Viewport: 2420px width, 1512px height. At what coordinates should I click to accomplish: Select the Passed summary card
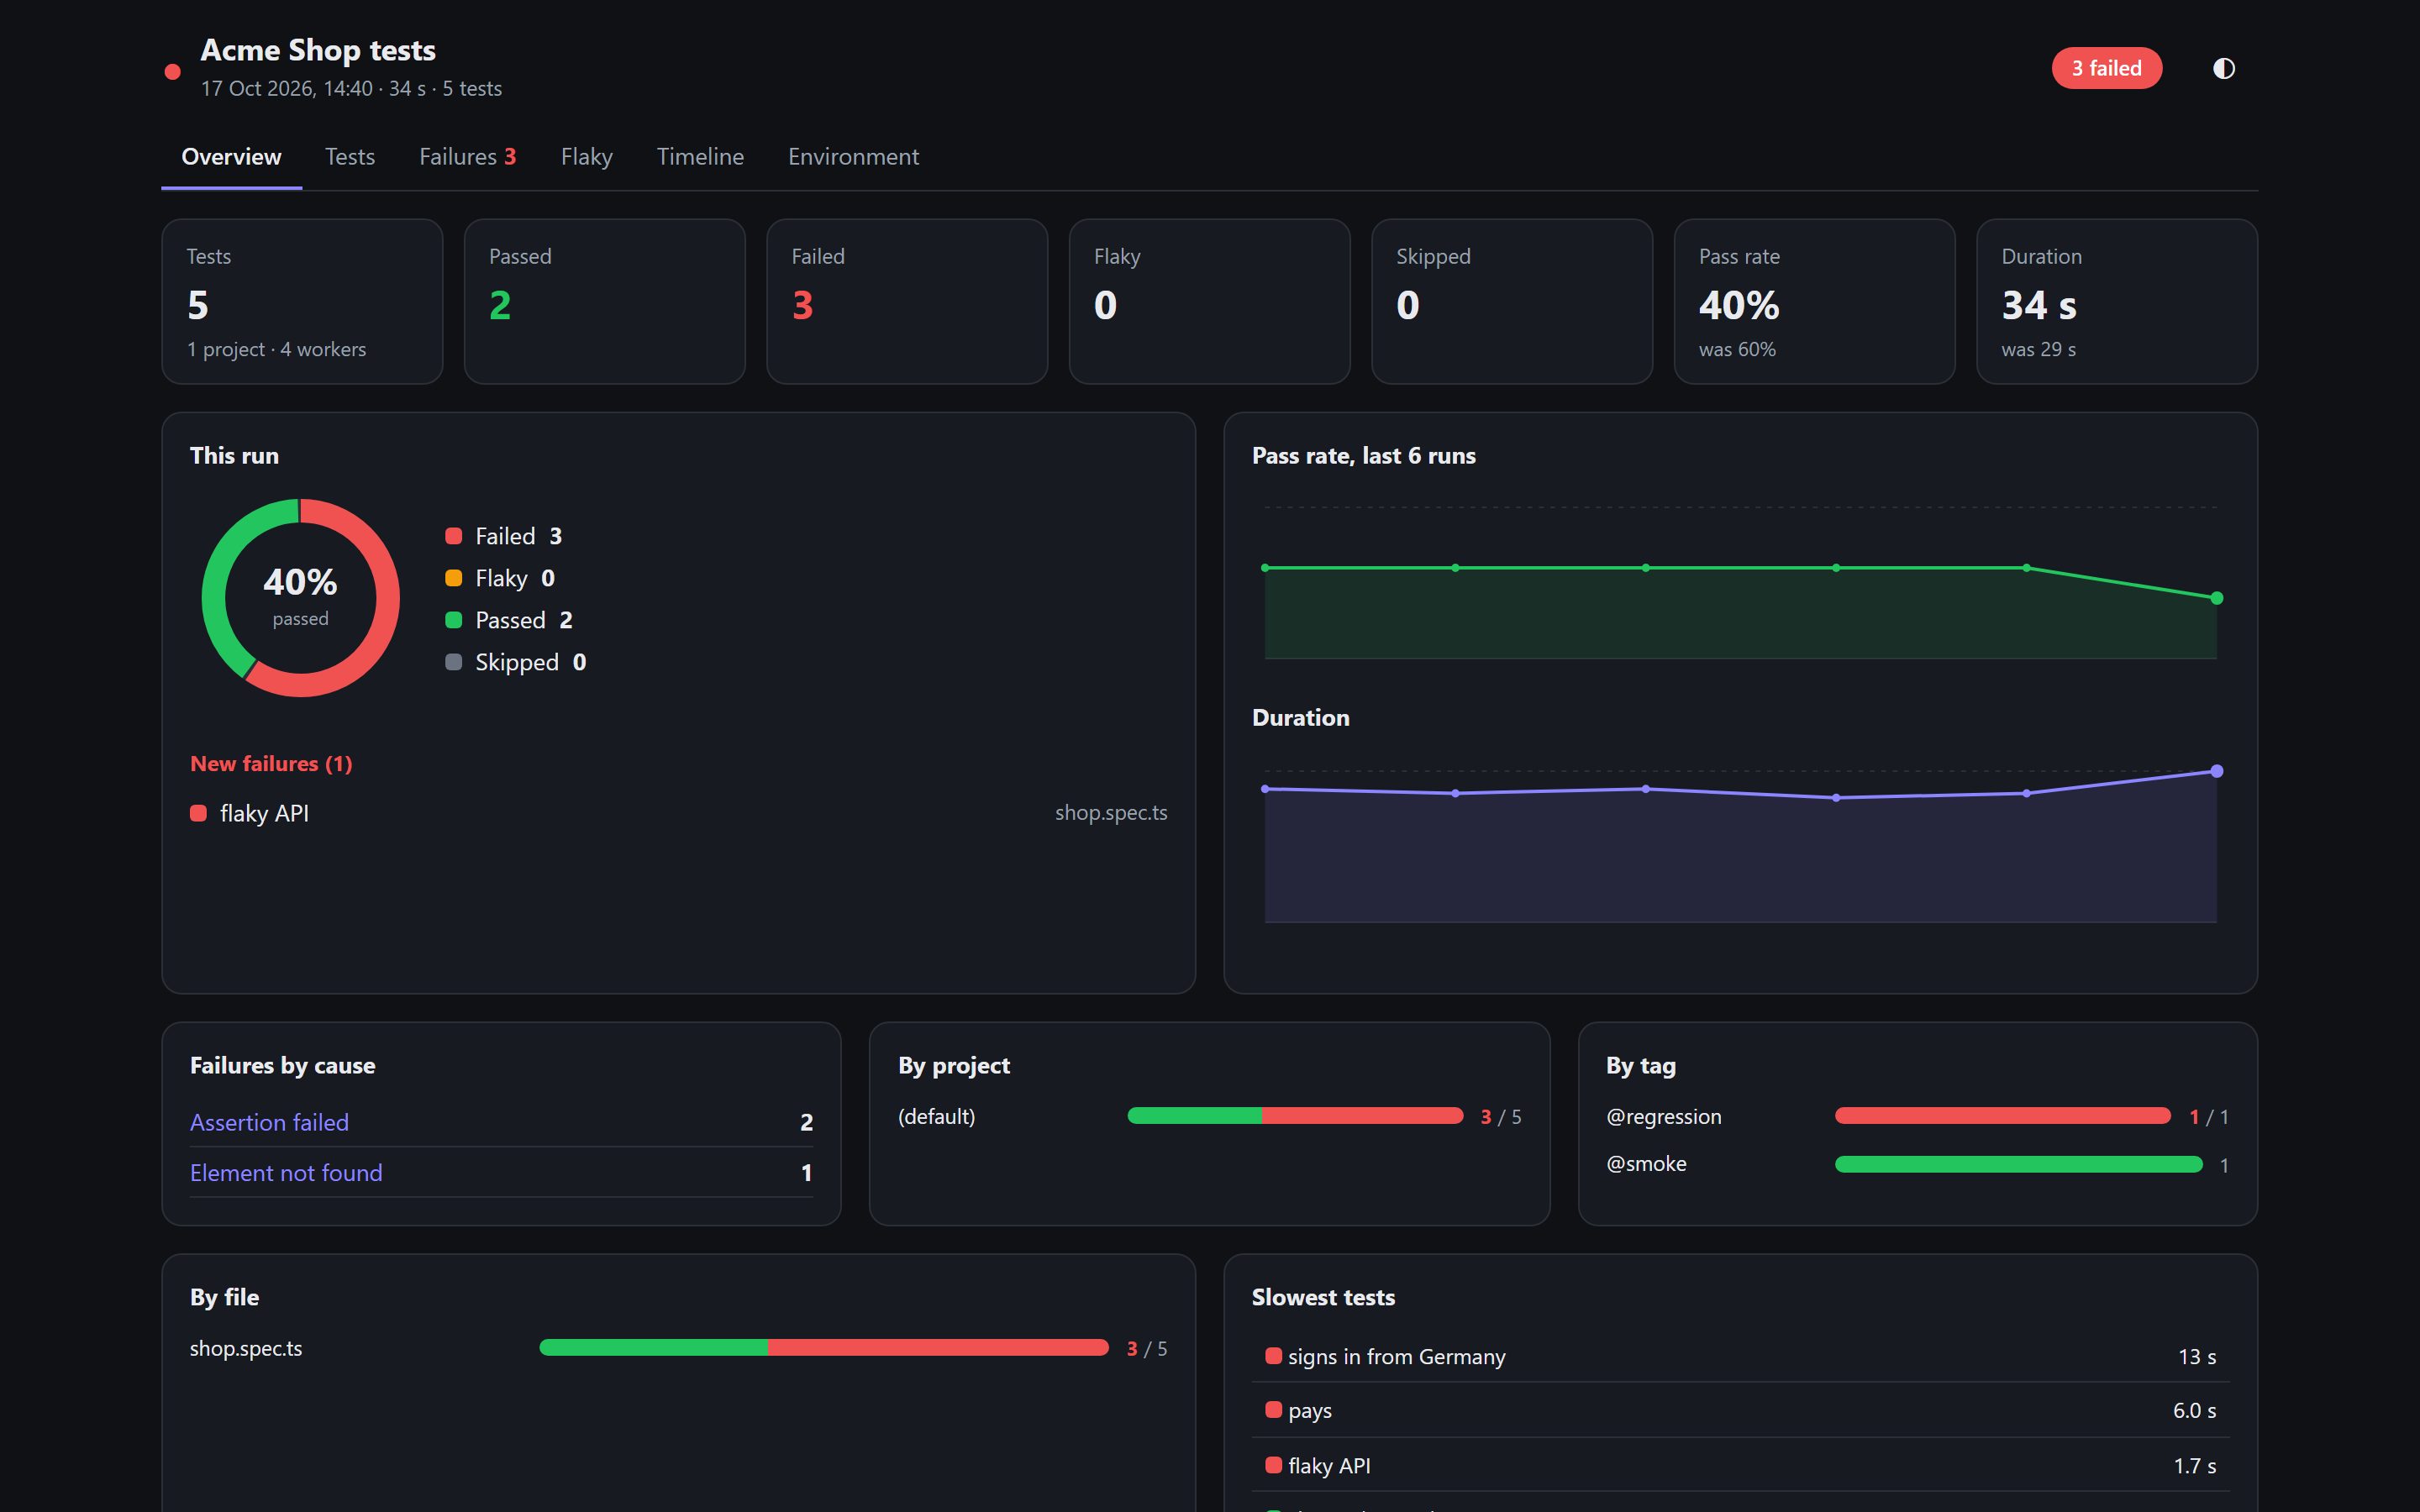[605, 301]
